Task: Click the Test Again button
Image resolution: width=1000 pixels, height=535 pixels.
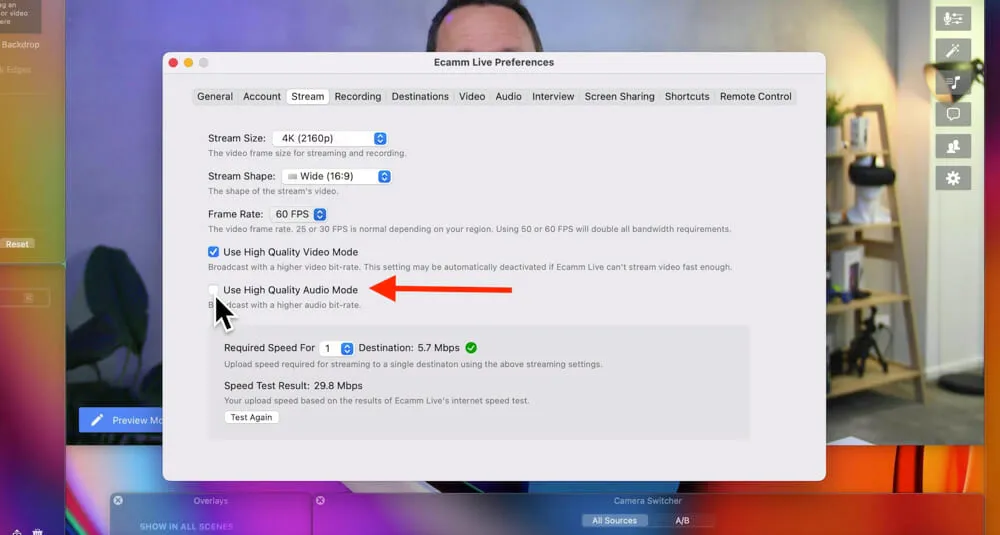Action: coord(251,417)
